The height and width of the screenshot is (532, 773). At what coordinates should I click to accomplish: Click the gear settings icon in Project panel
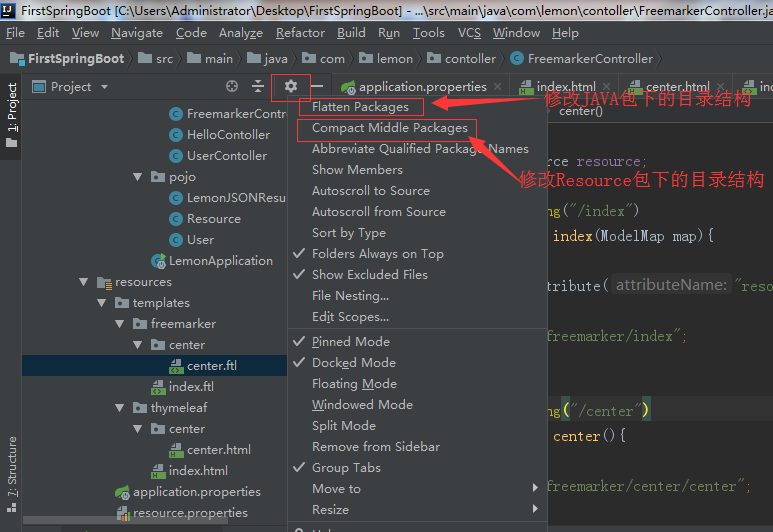(291, 86)
